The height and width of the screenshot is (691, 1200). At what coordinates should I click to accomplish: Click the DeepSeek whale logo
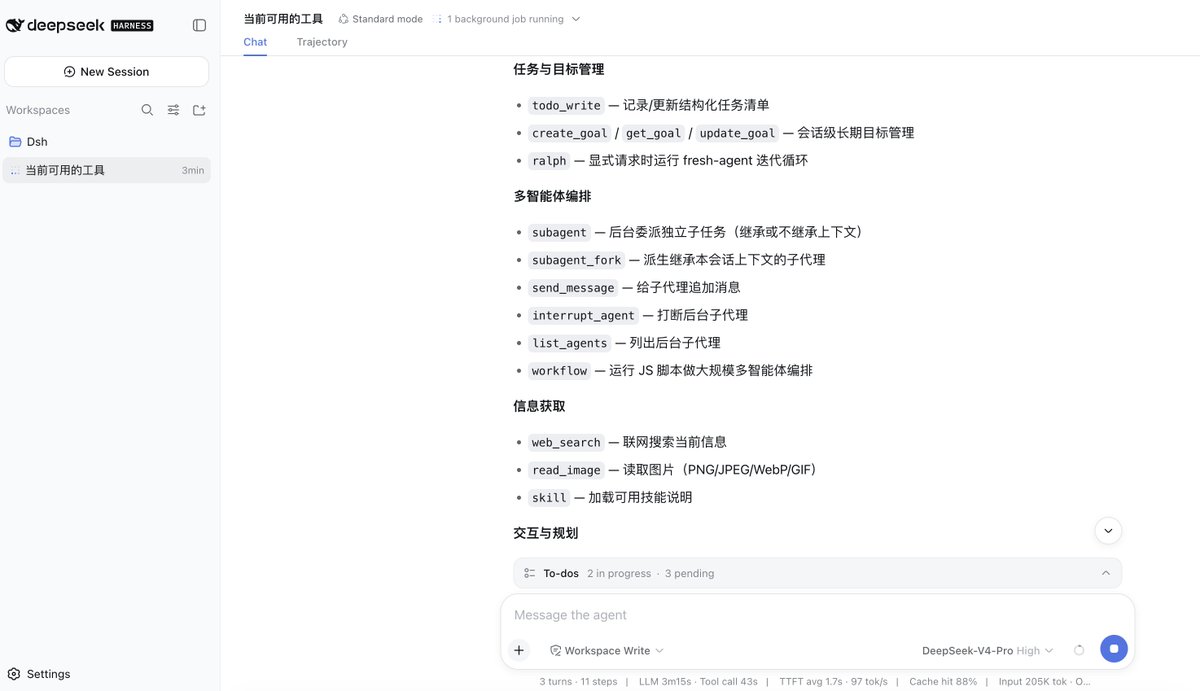(15, 25)
